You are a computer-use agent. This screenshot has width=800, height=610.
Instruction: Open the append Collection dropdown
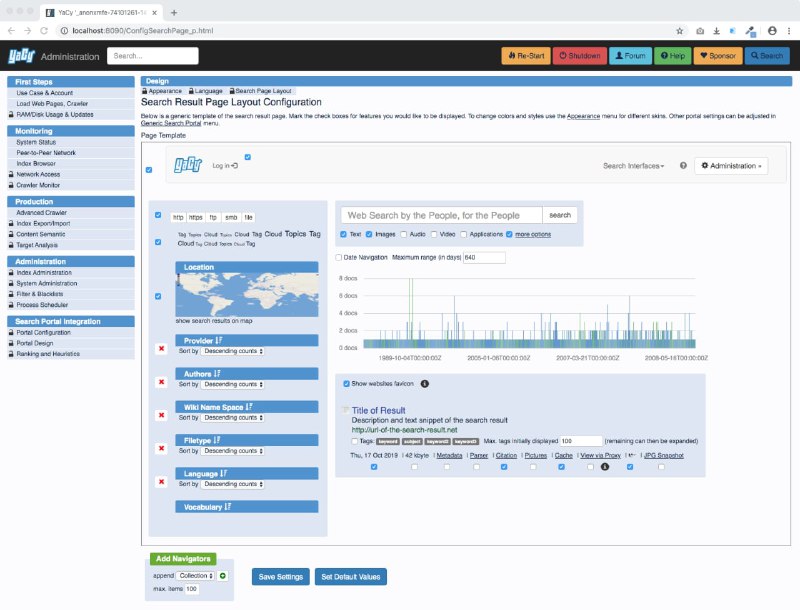[x=197, y=576]
